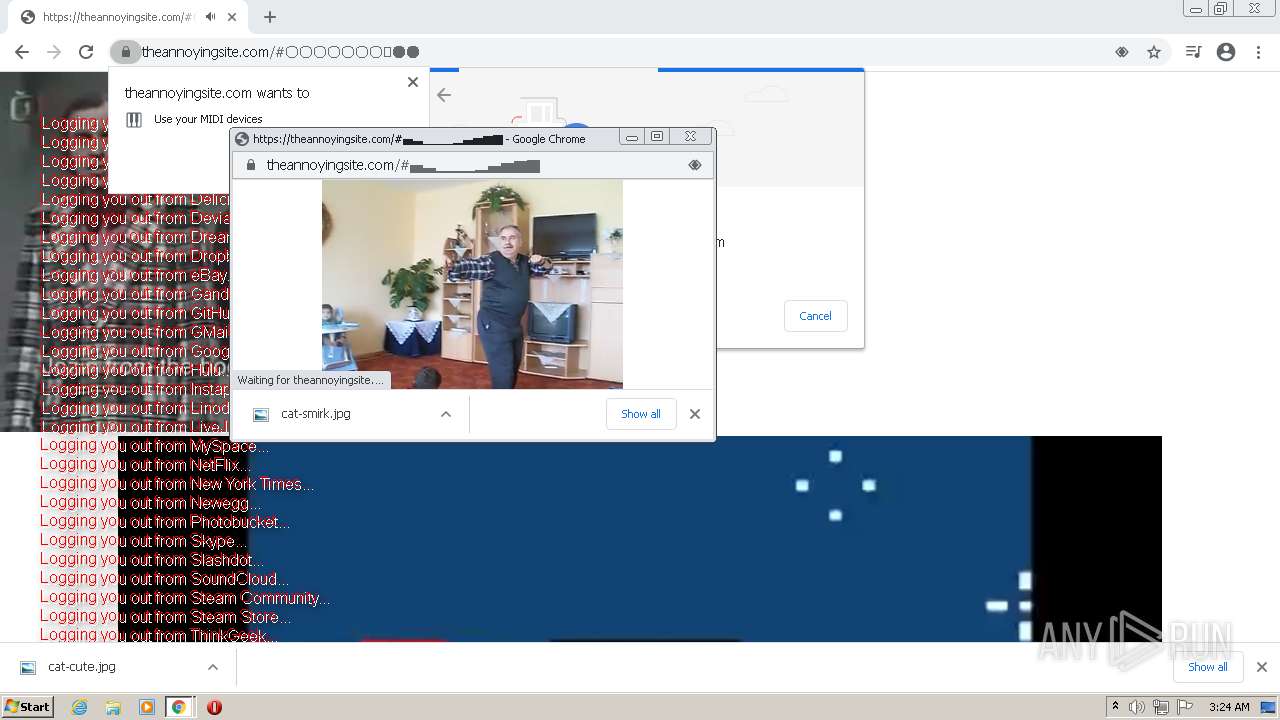Screen dimensions: 1280x720
Task: Open the eye-shaped icon in main omnibox
Action: coord(1122,52)
